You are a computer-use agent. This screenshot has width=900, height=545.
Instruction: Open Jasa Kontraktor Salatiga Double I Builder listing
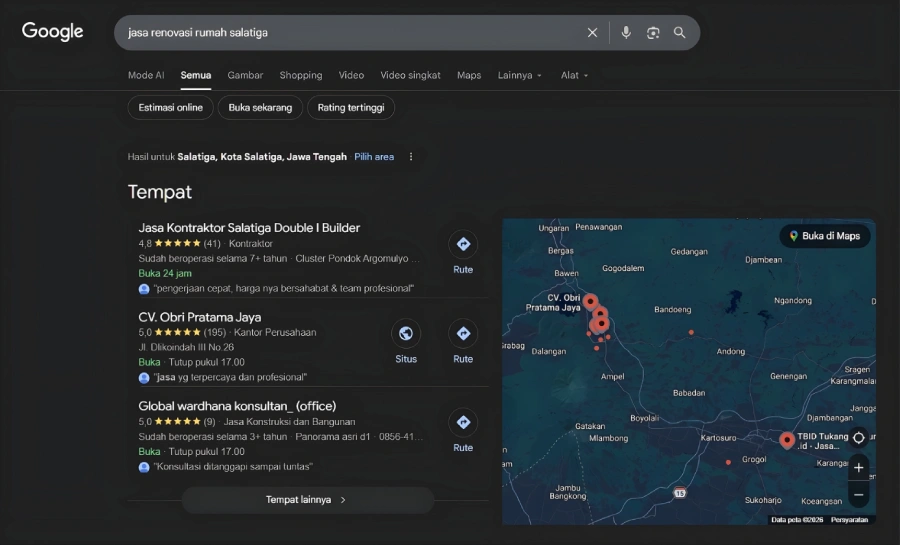point(249,228)
